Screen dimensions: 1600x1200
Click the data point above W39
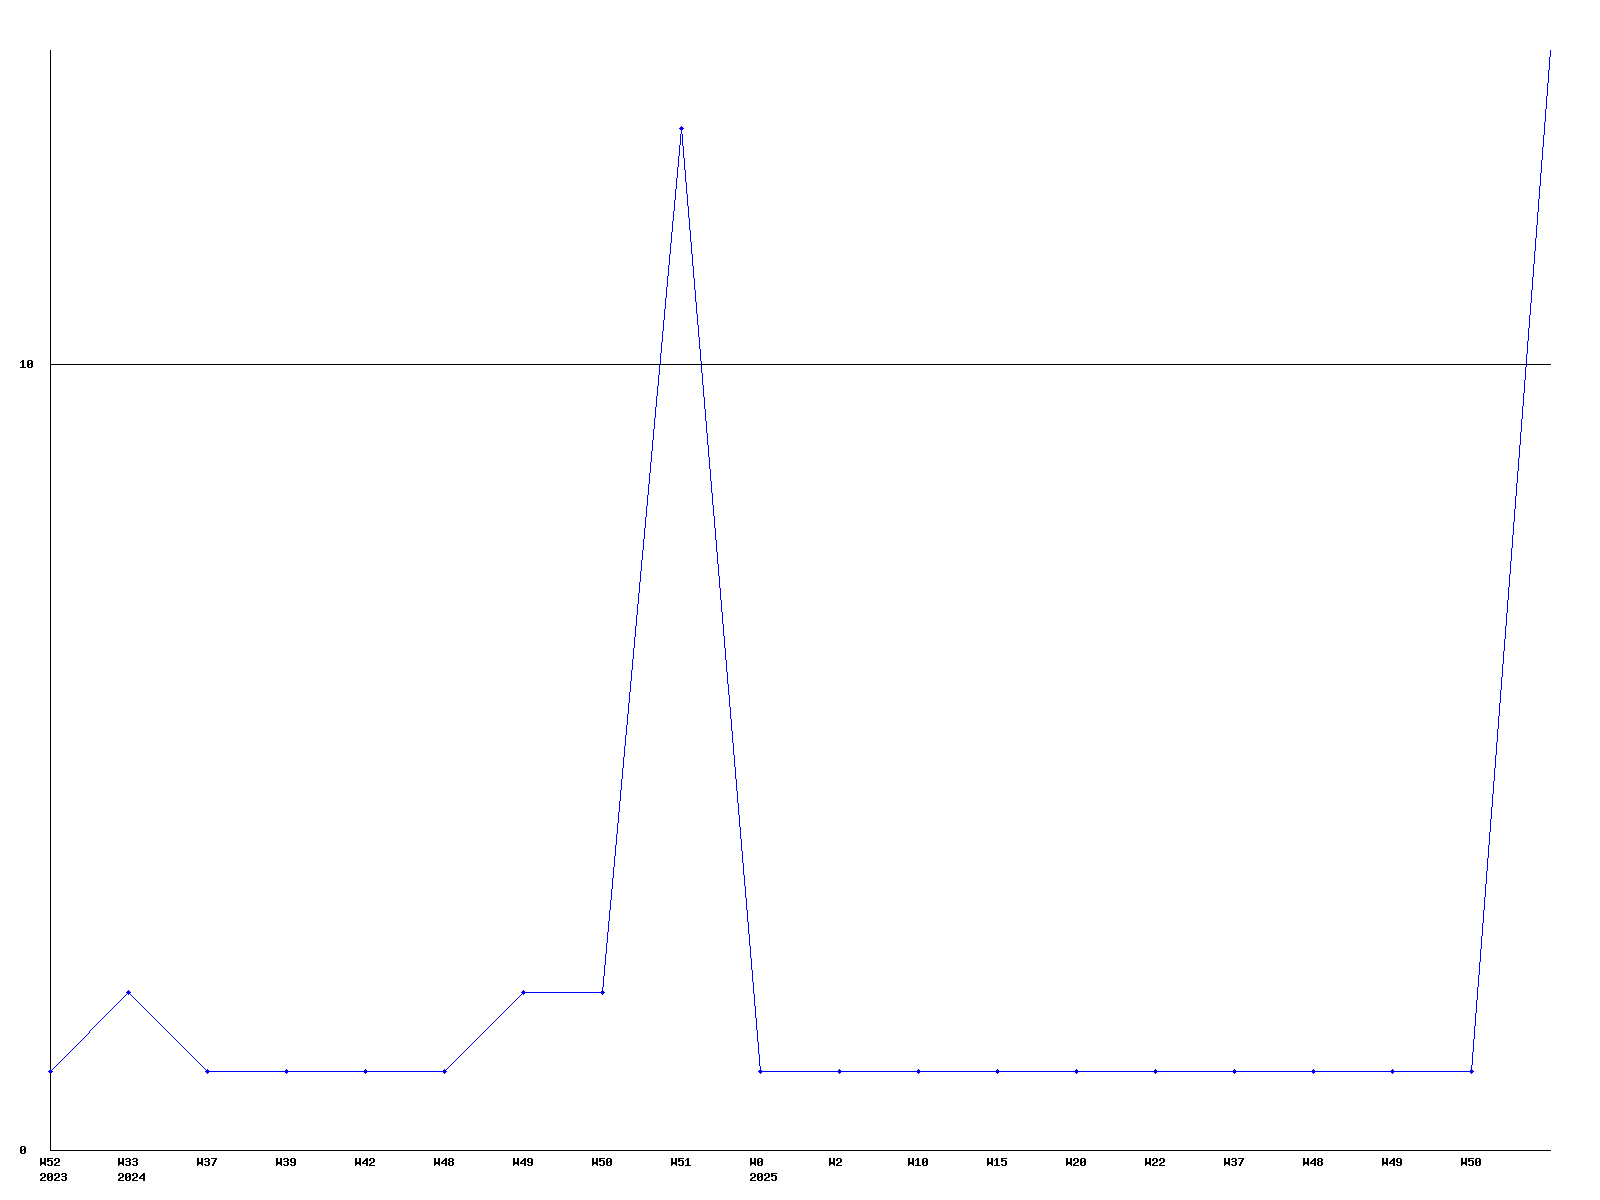286,1071
